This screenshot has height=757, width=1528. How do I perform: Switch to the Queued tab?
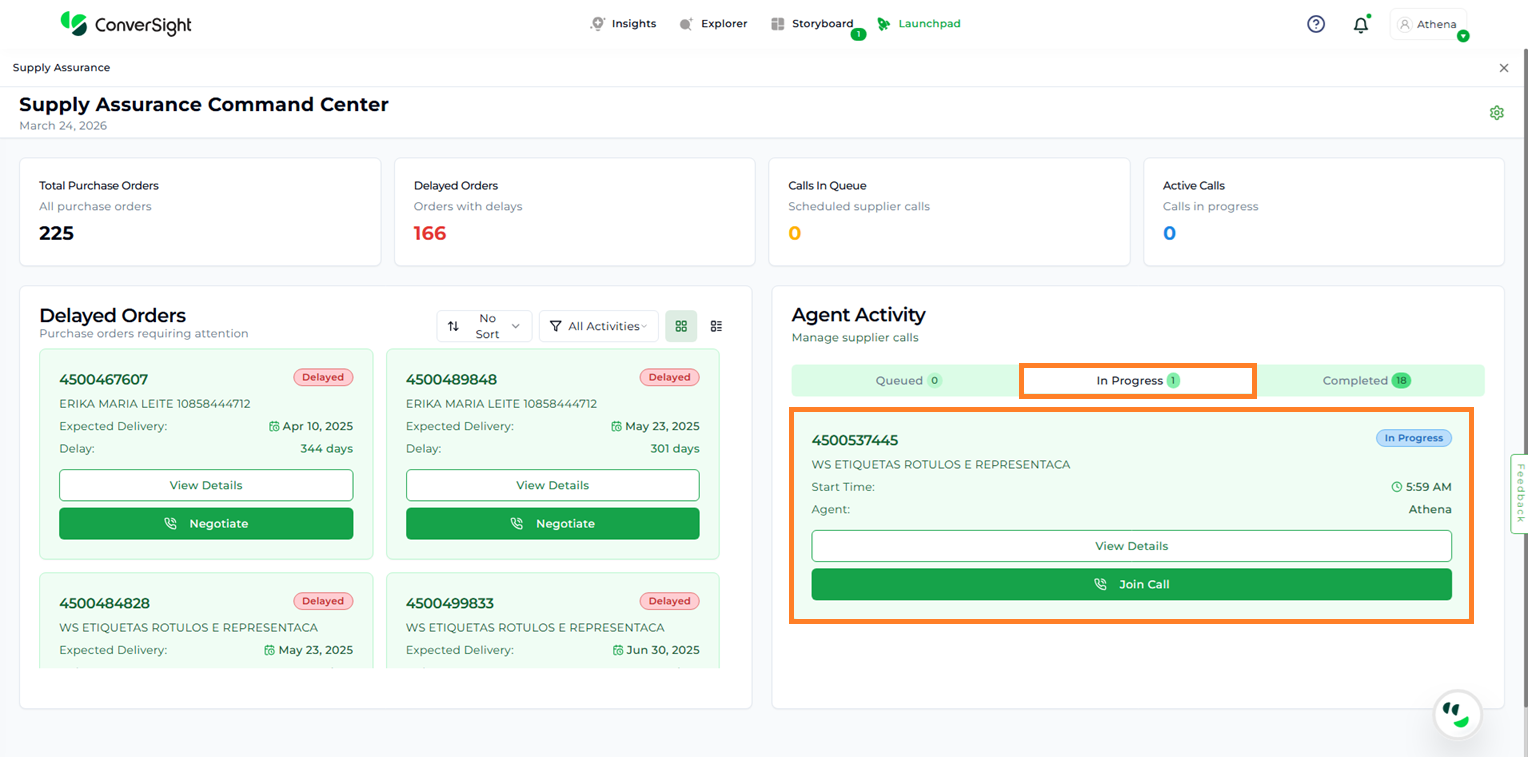point(906,381)
